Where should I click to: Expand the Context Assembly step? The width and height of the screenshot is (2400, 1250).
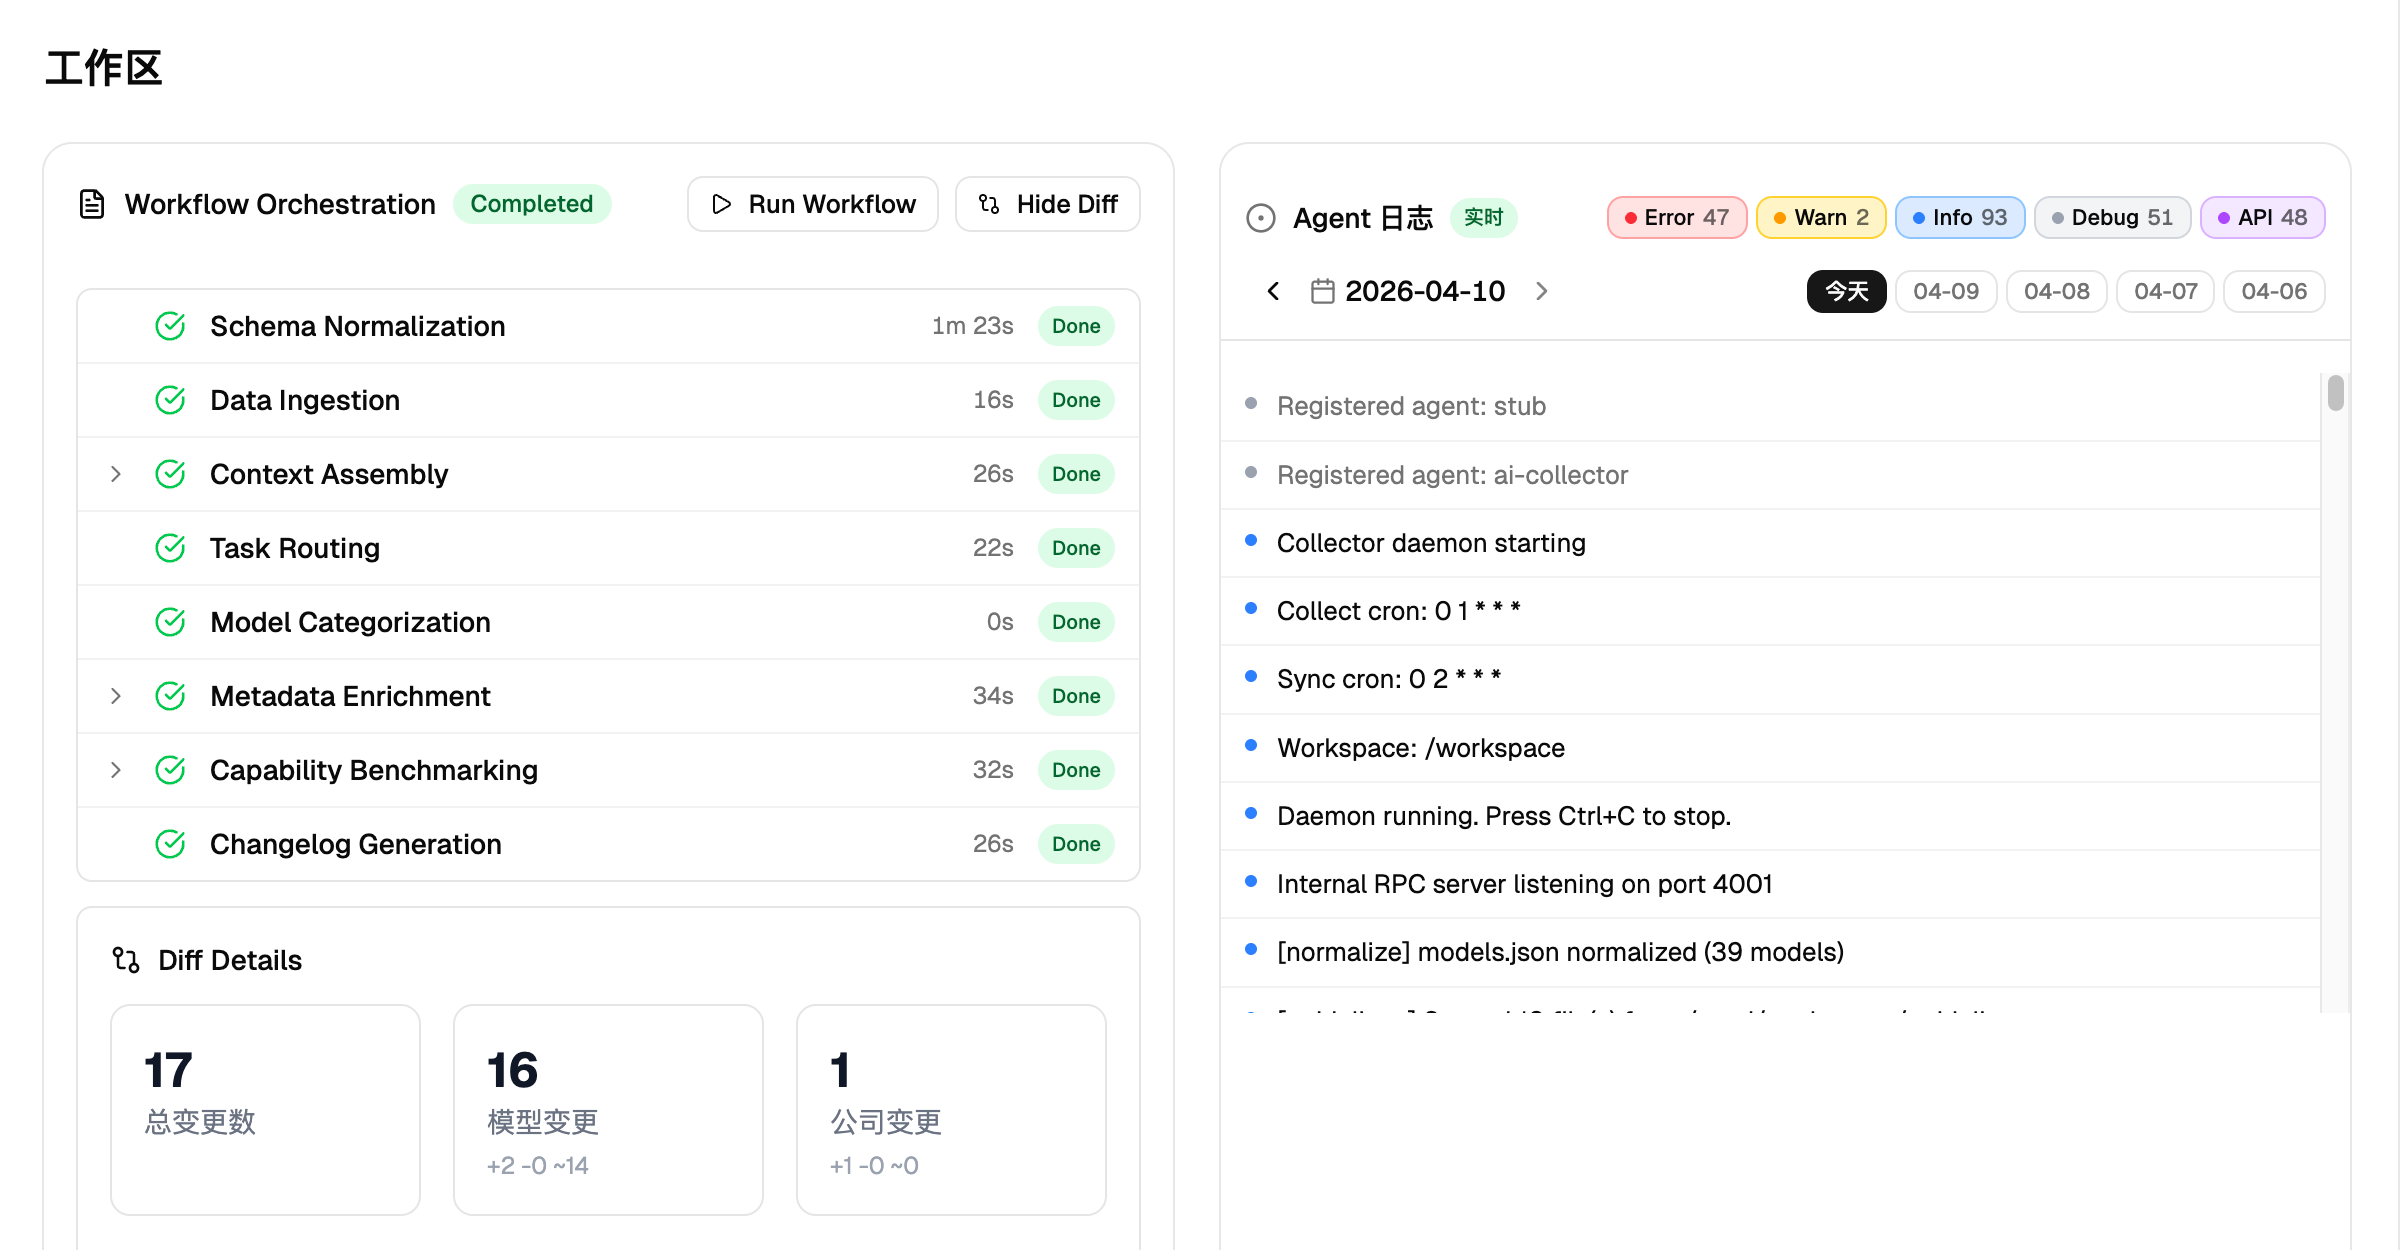(116, 474)
